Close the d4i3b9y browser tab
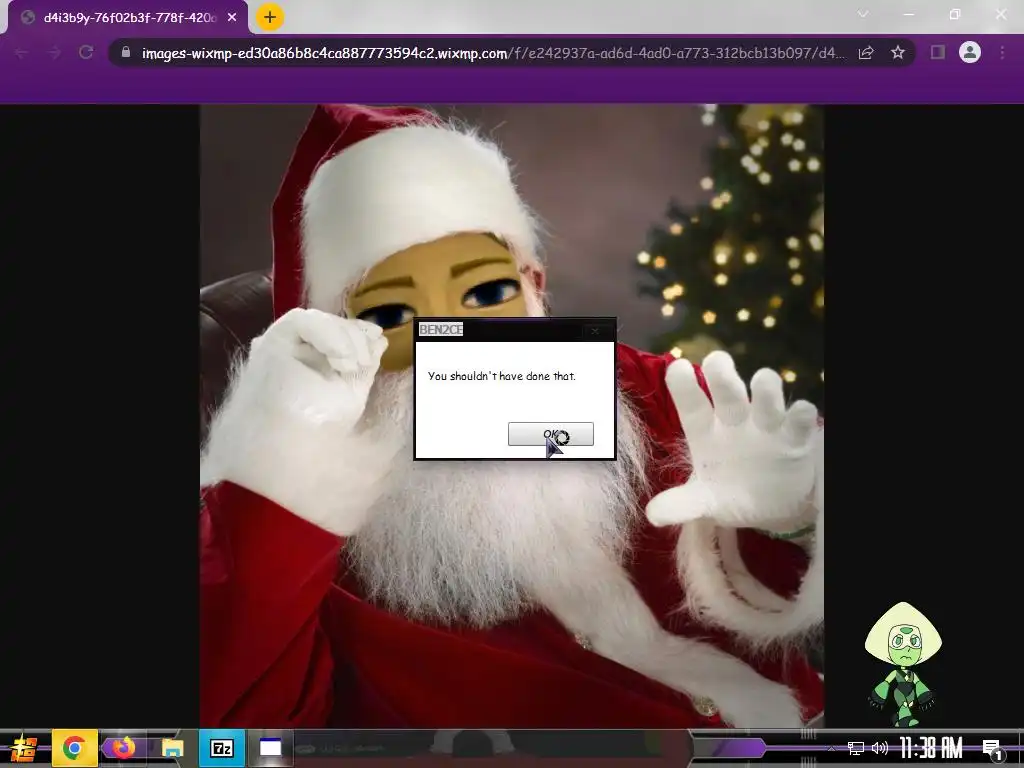 [232, 18]
